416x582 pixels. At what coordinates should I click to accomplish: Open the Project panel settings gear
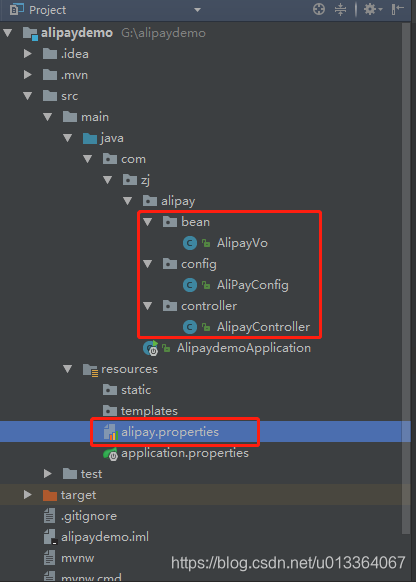click(372, 9)
